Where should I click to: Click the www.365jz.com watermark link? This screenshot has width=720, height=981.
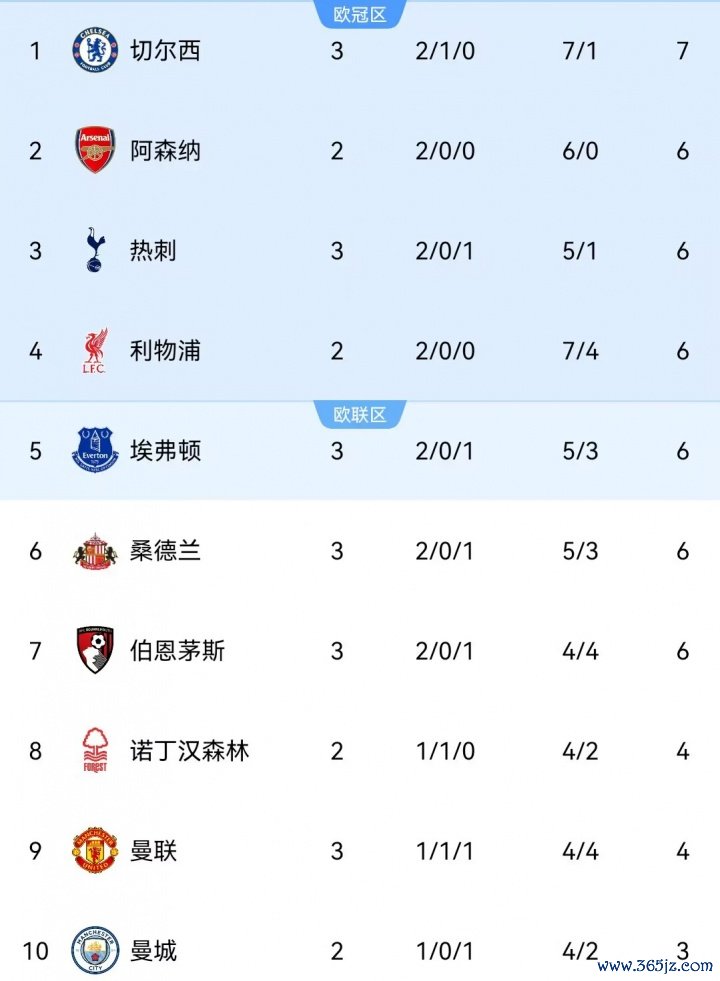(x=655, y=965)
